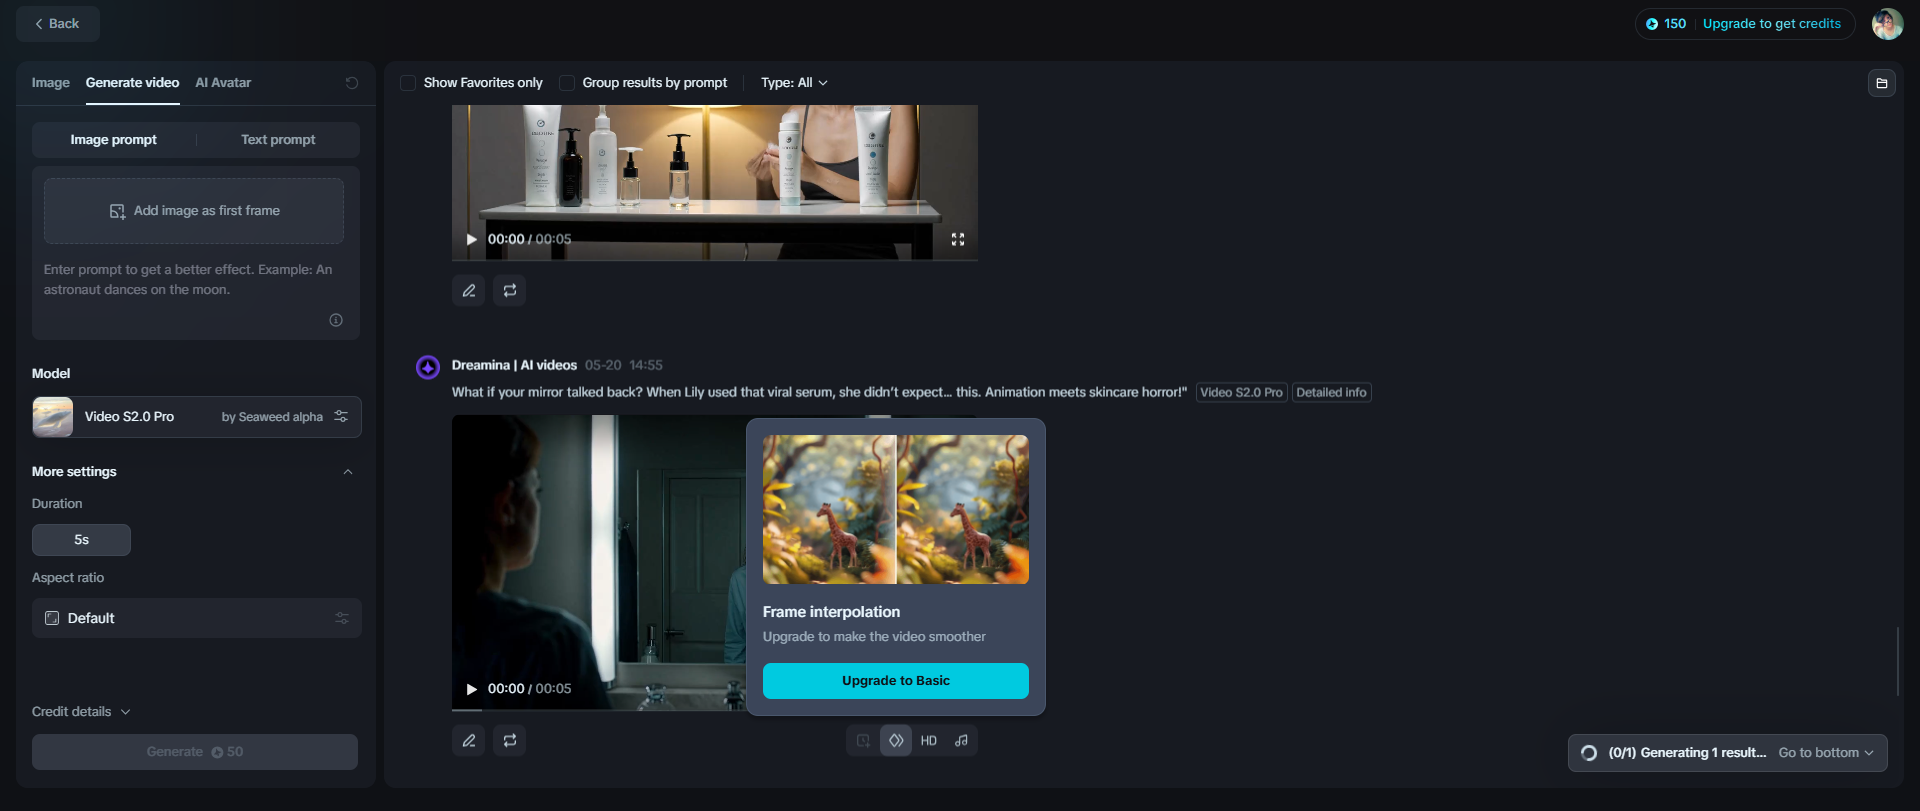Click the Generating 1 result status text
The height and width of the screenshot is (811, 1920).
(x=1687, y=753)
